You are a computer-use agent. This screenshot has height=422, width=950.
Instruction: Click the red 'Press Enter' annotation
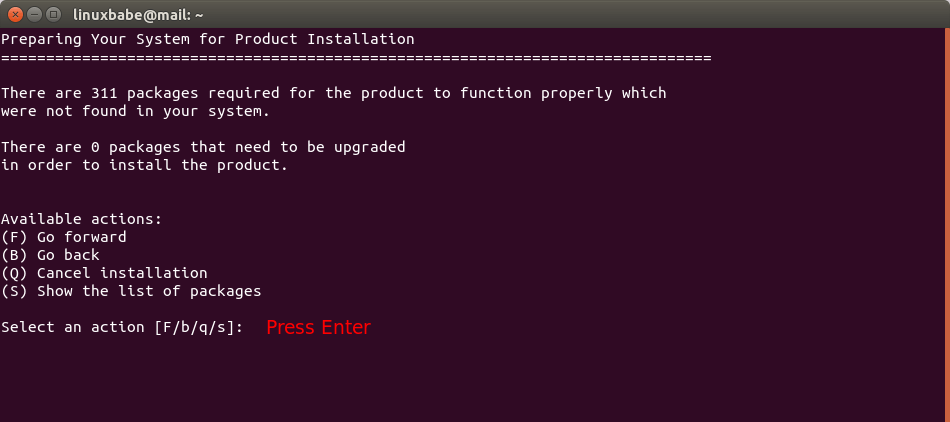[318, 327]
